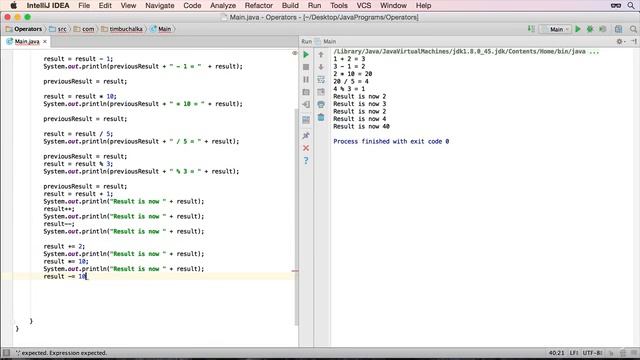Screen dimensions: 640x360
Task: Click the Restore layout icon in the Run panel
Action: coord(306,120)
